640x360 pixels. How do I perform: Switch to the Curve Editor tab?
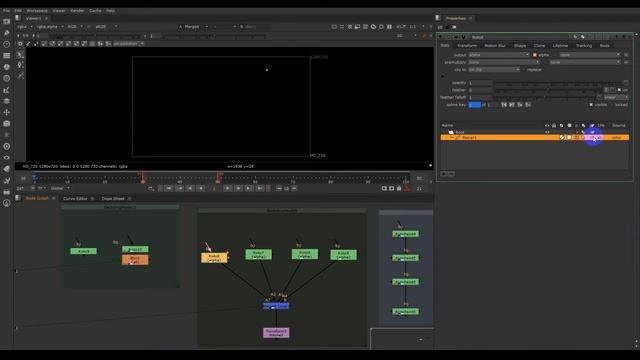(x=75, y=199)
